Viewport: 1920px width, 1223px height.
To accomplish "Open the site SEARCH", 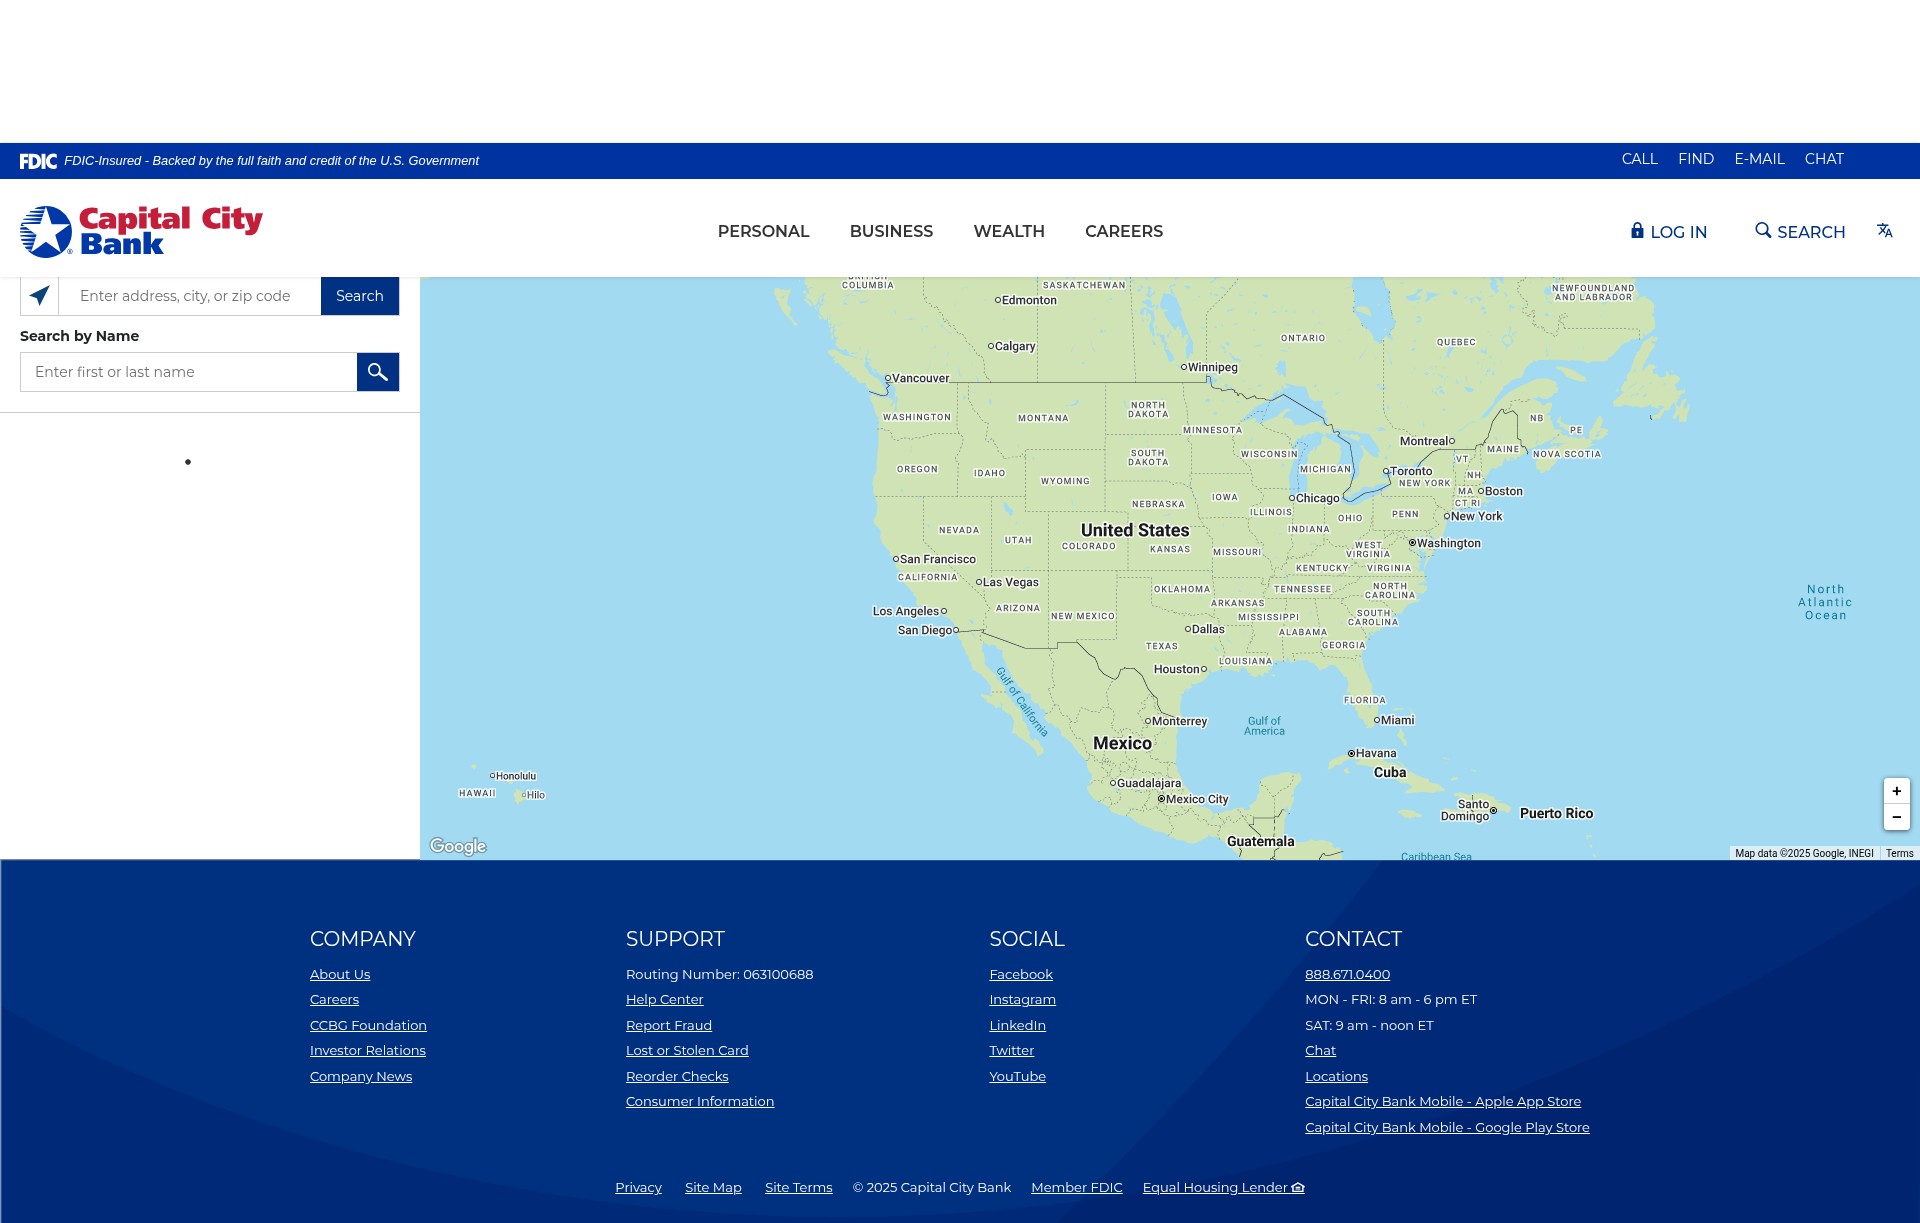I will click(1800, 232).
